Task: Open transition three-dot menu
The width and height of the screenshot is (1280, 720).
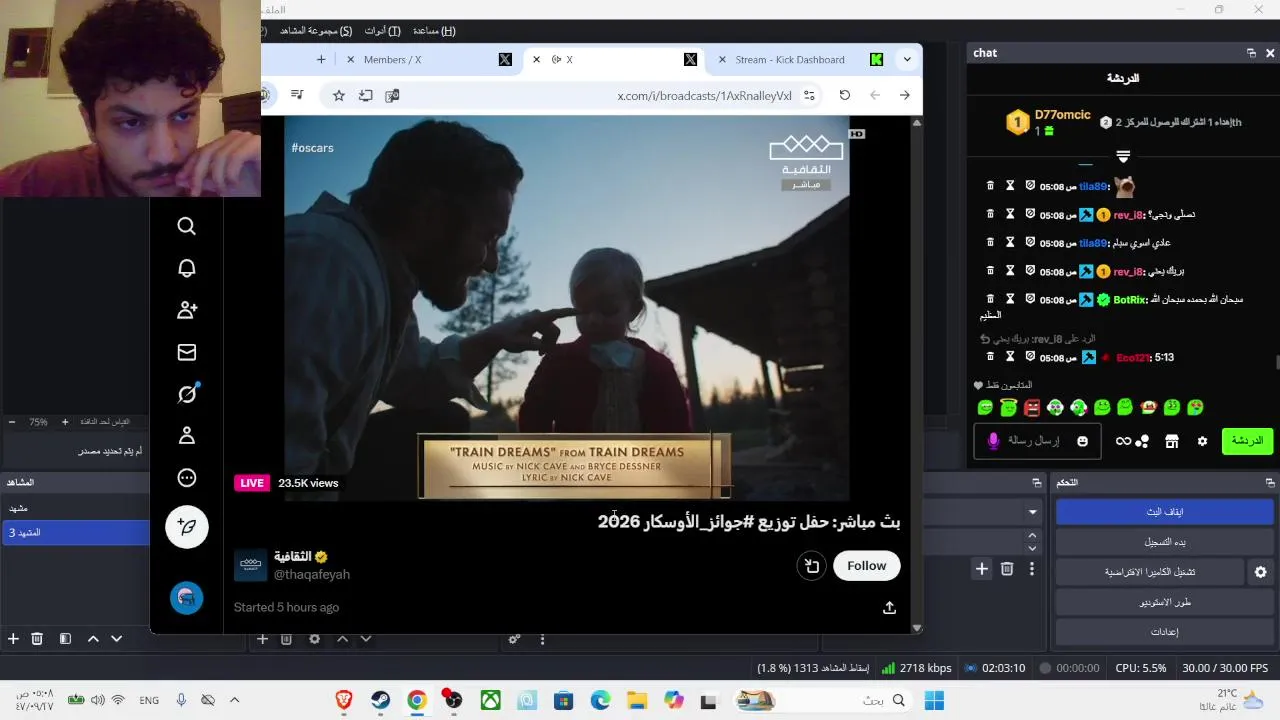Action: pos(1032,569)
